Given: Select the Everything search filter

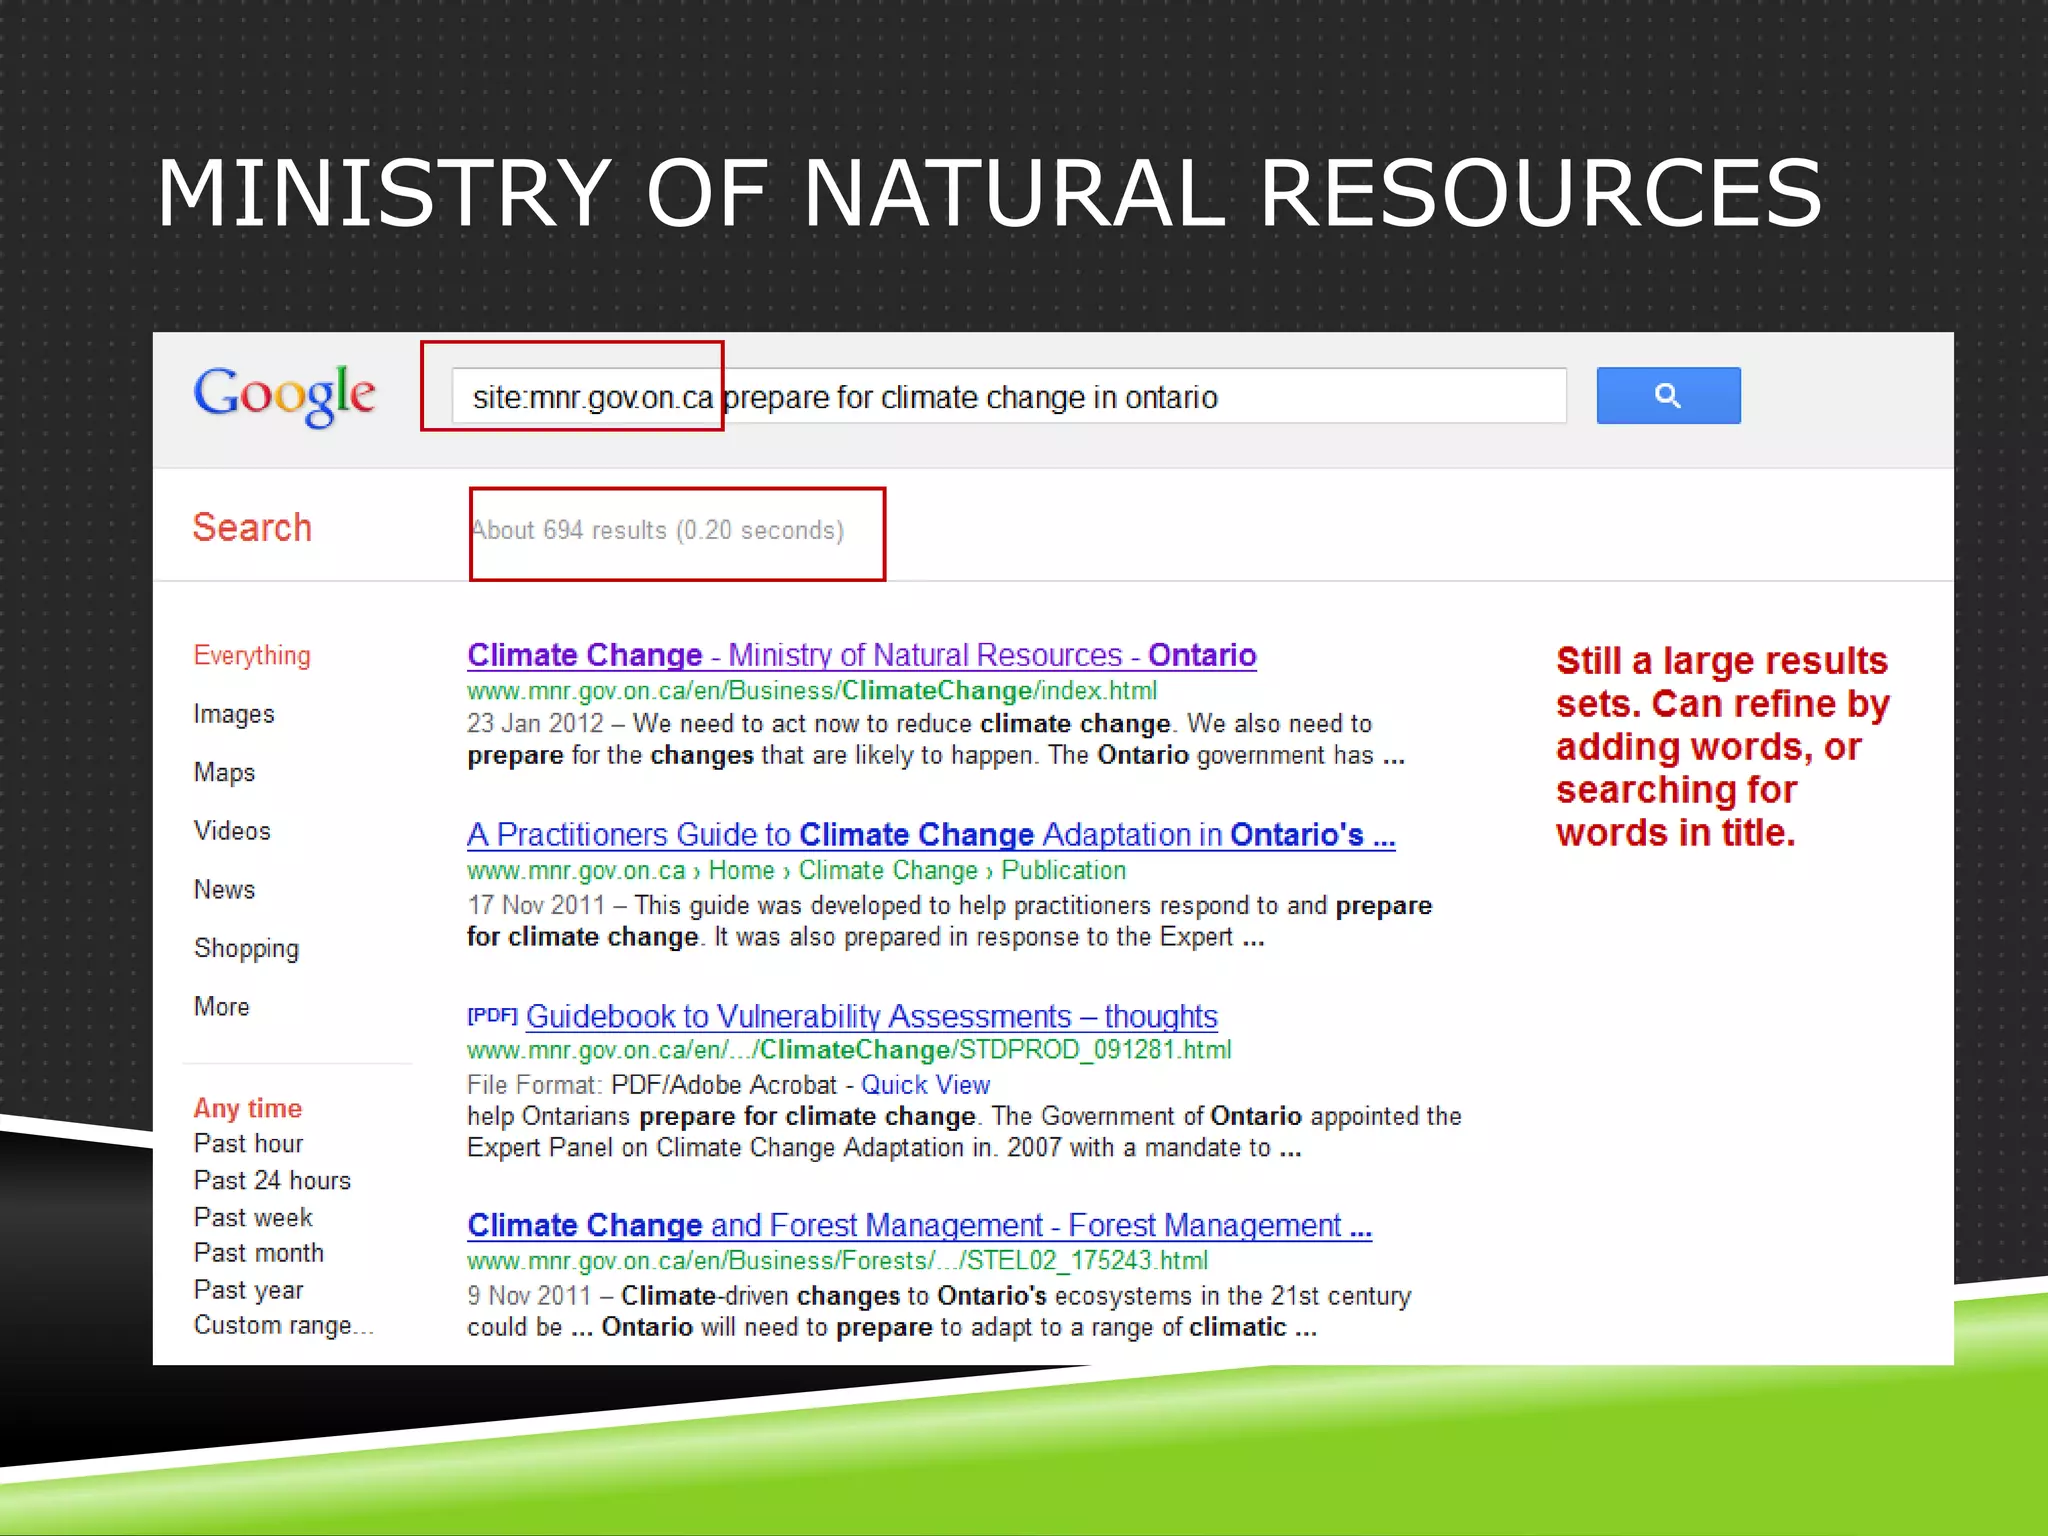Looking at the screenshot, I should pyautogui.click(x=252, y=656).
